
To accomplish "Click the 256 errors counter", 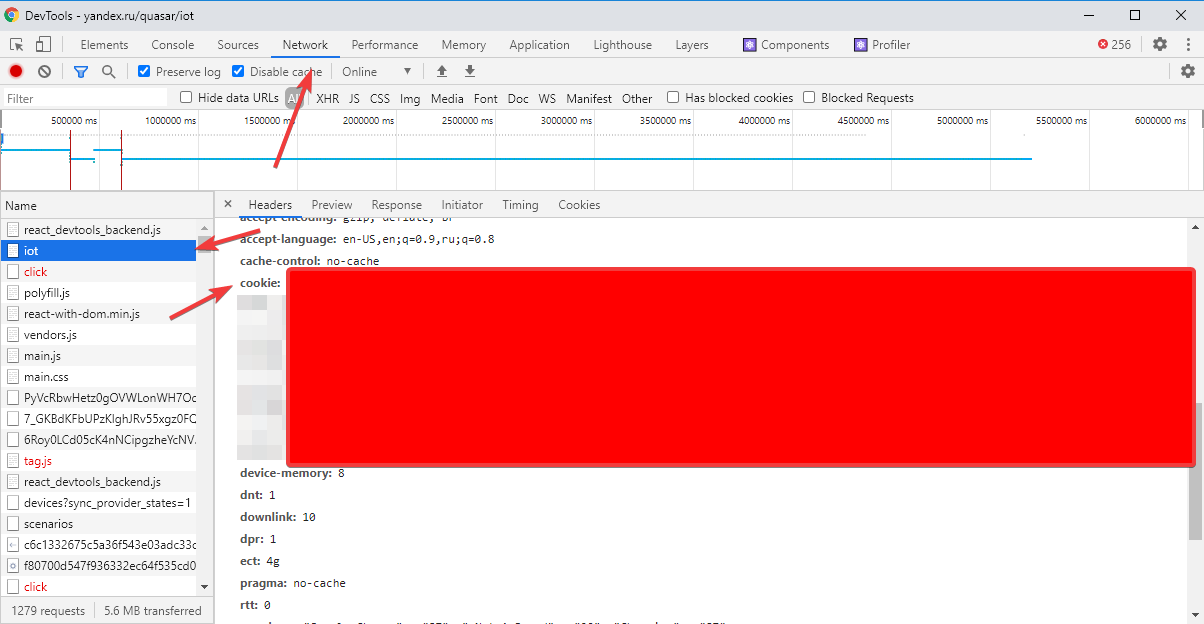I will 1114,45.
